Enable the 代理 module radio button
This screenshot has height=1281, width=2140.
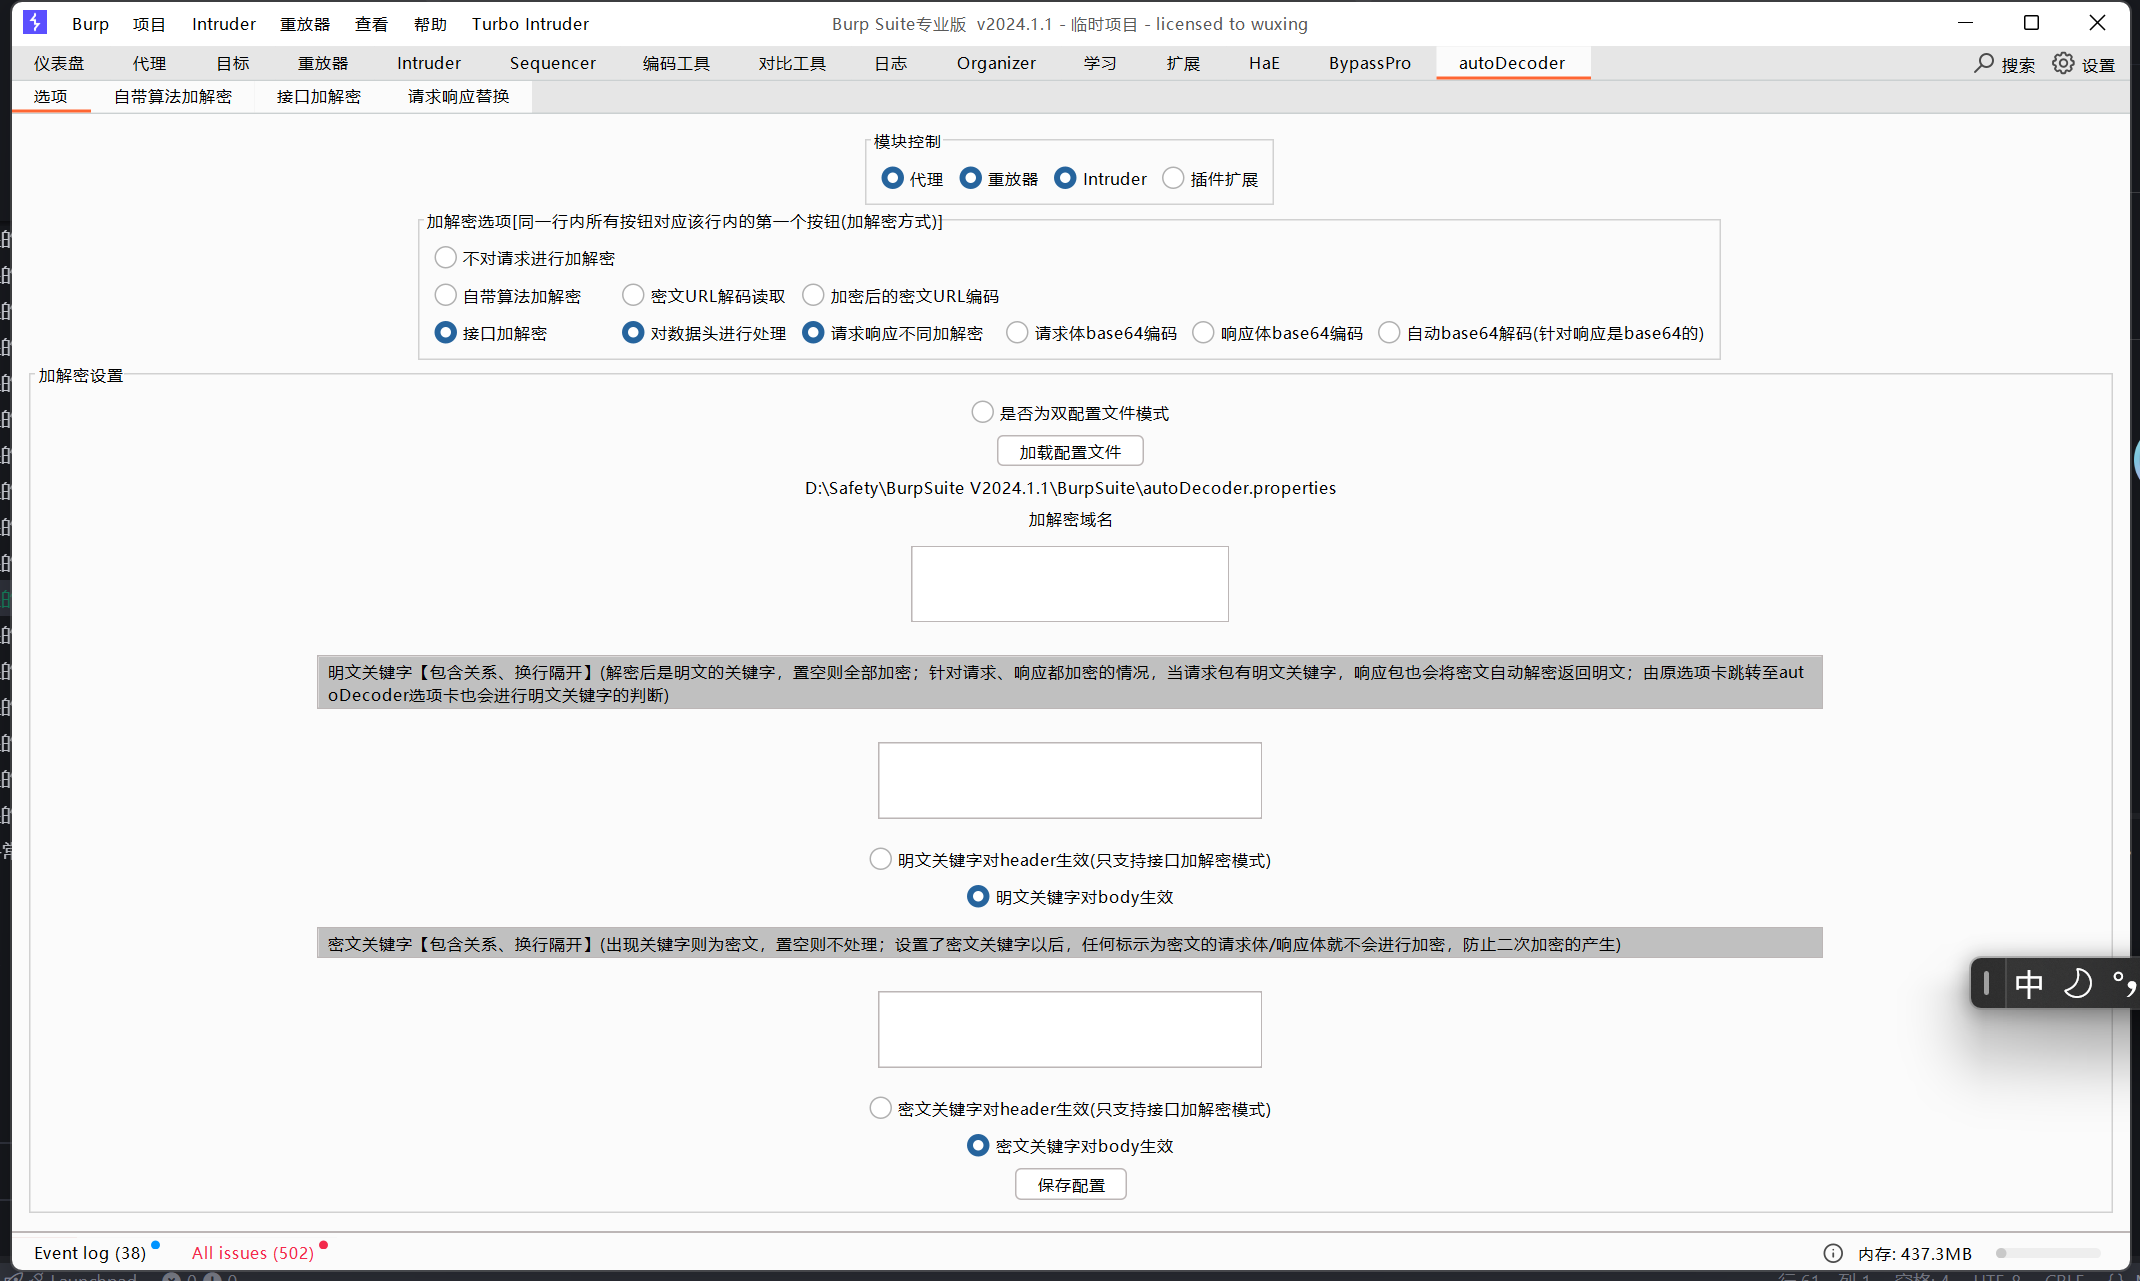point(892,178)
